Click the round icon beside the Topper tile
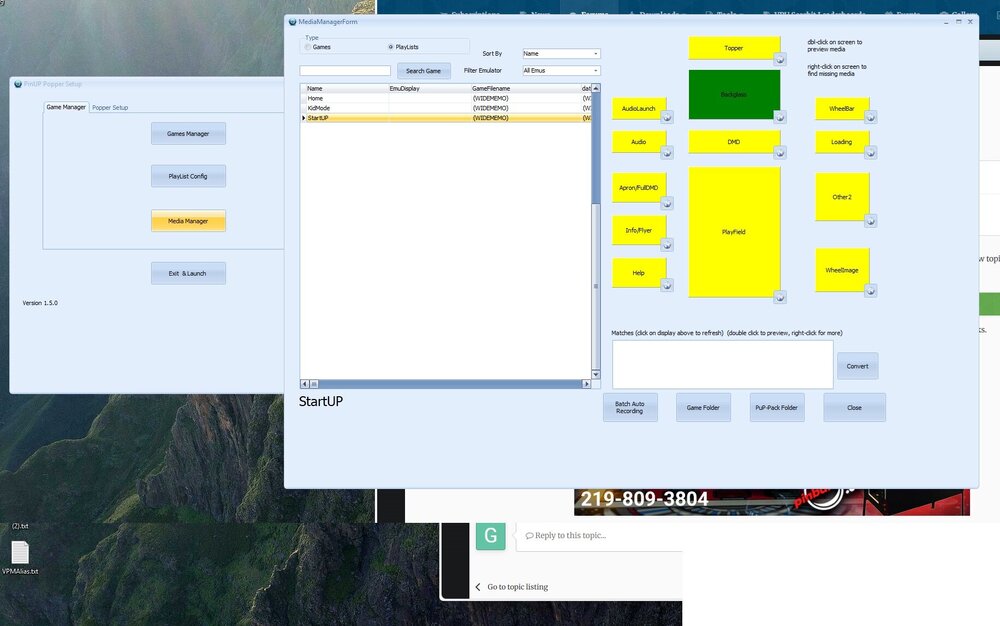 click(x=779, y=59)
